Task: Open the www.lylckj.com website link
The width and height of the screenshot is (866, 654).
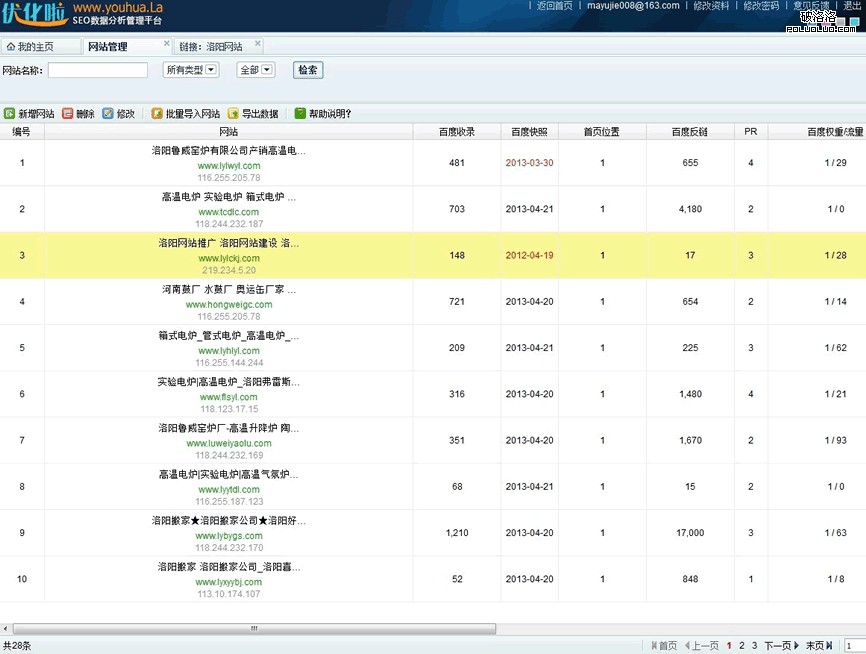Action: tap(227, 257)
